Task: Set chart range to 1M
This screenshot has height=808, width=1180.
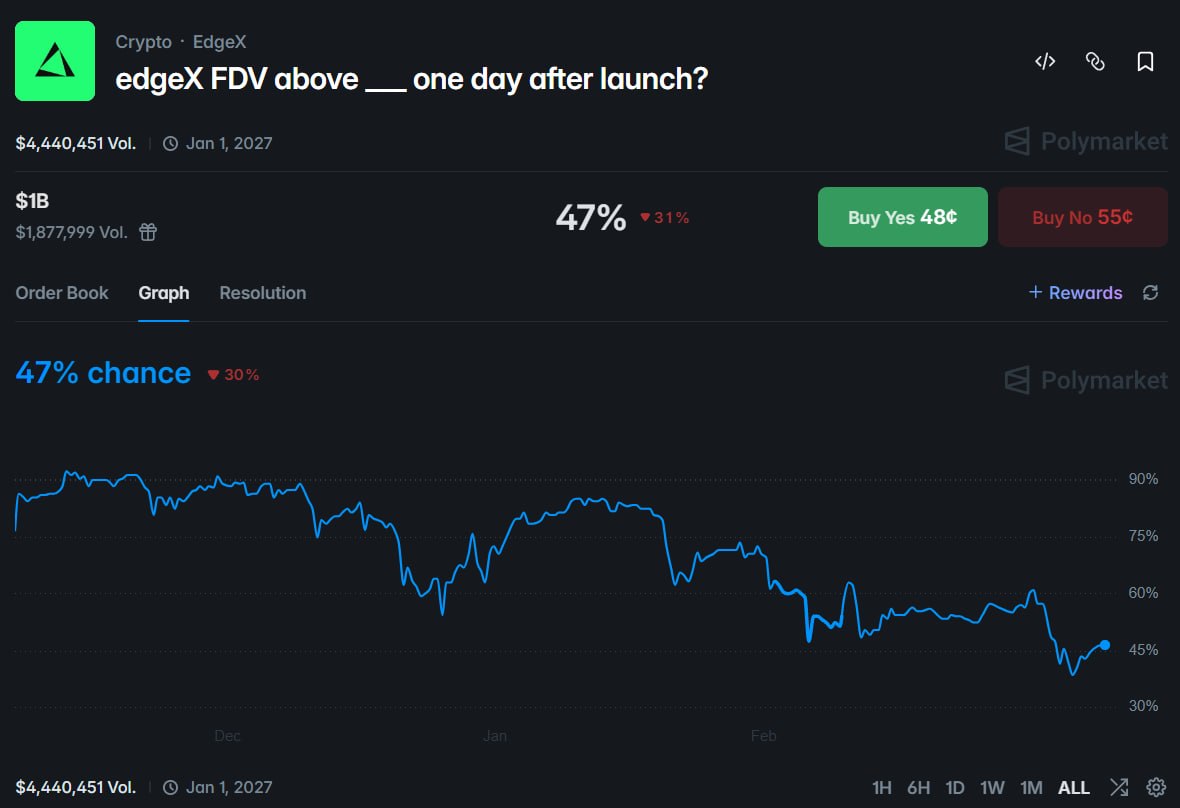Action: click(1031, 788)
